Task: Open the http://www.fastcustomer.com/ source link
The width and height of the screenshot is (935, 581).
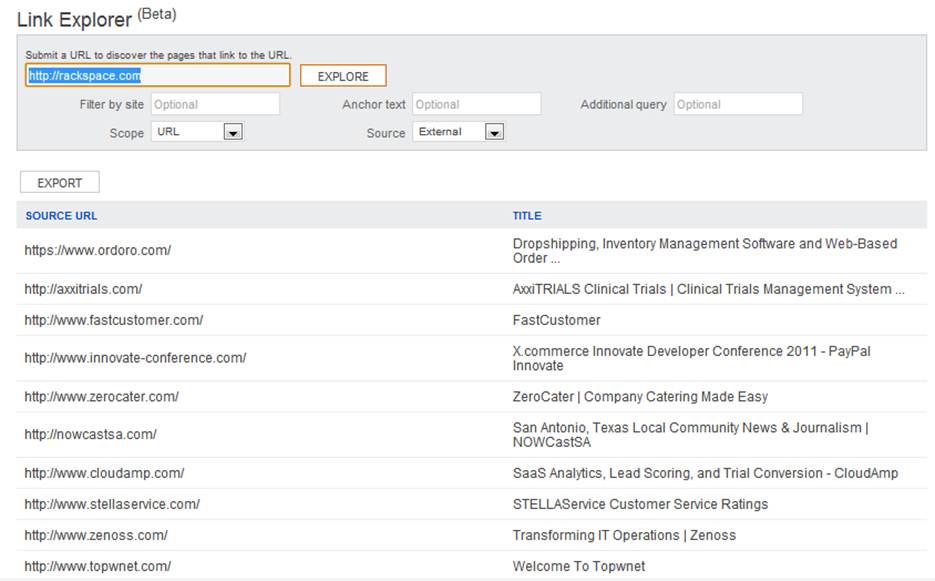Action: (x=114, y=320)
